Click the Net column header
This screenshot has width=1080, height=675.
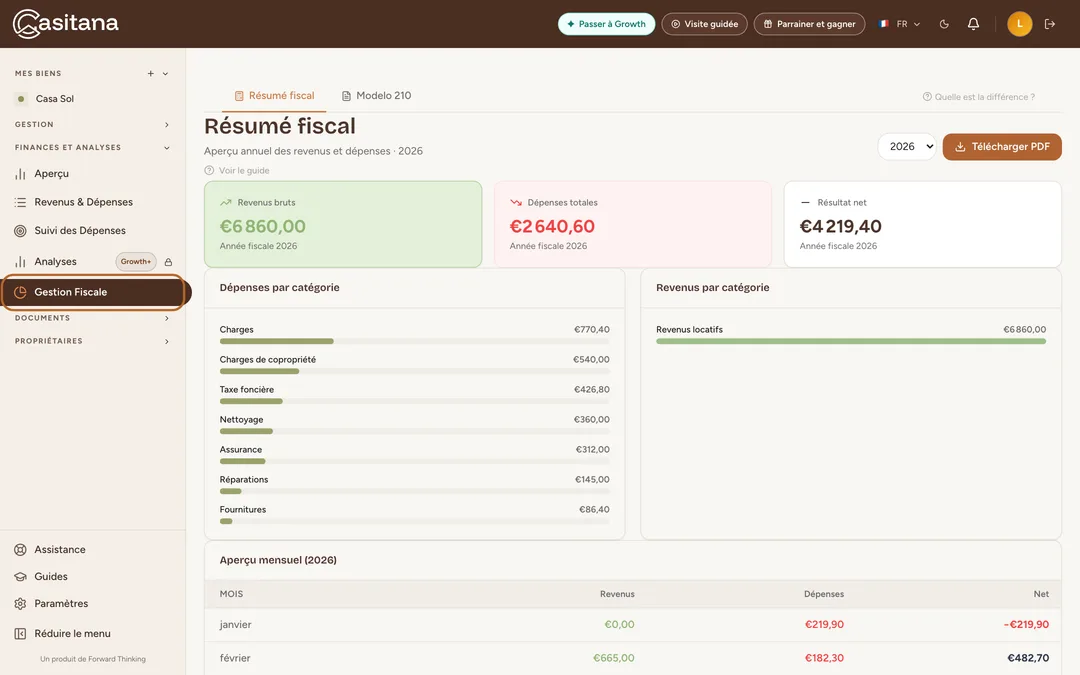(1041, 594)
